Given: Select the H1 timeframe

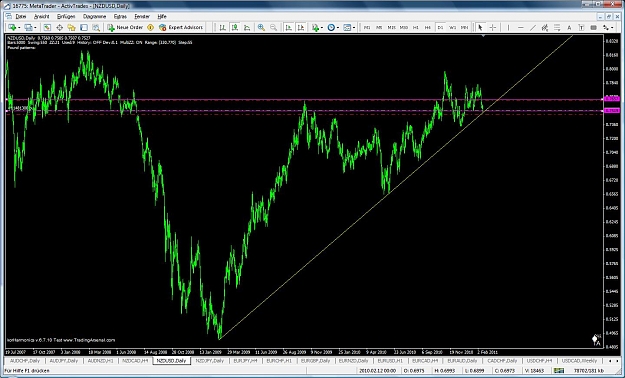Looking at the screenshot, I should pyautogui.click(x=416, y=28).
